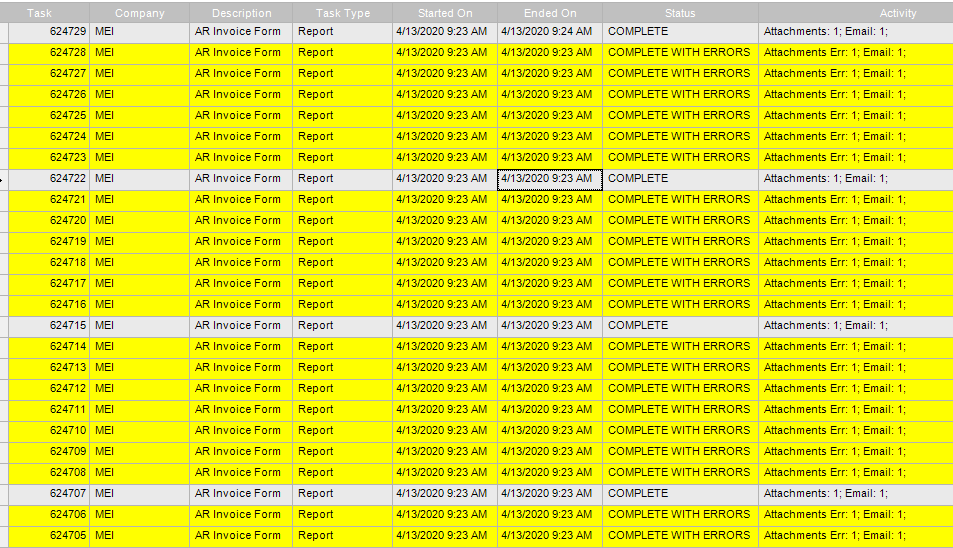Select task number 624707 cell
Image resolution: width=953 pixels, height=548 pixels.
[49, 493]
